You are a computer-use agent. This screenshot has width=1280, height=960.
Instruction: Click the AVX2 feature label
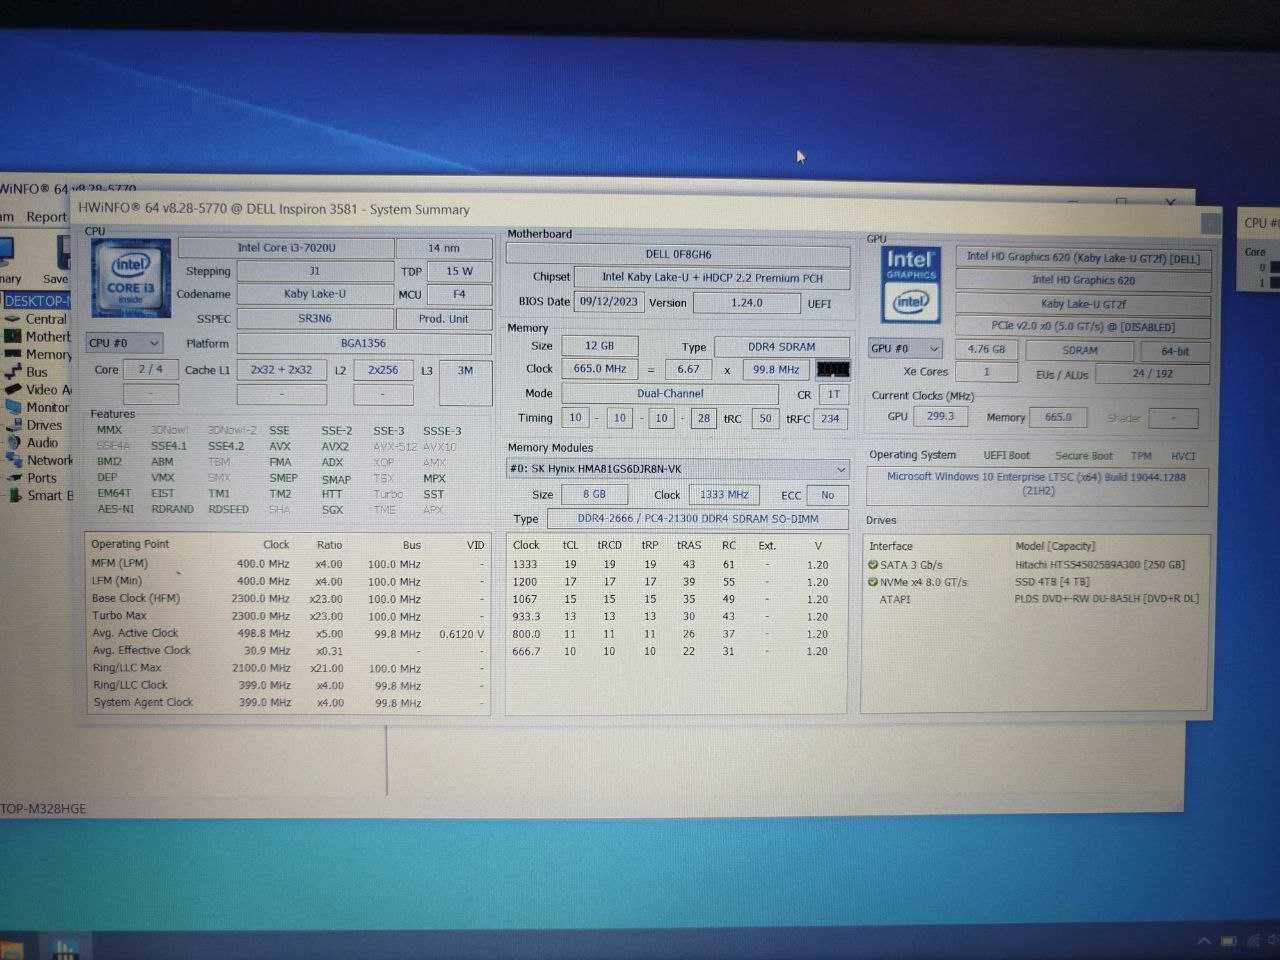tap(335, 447)
